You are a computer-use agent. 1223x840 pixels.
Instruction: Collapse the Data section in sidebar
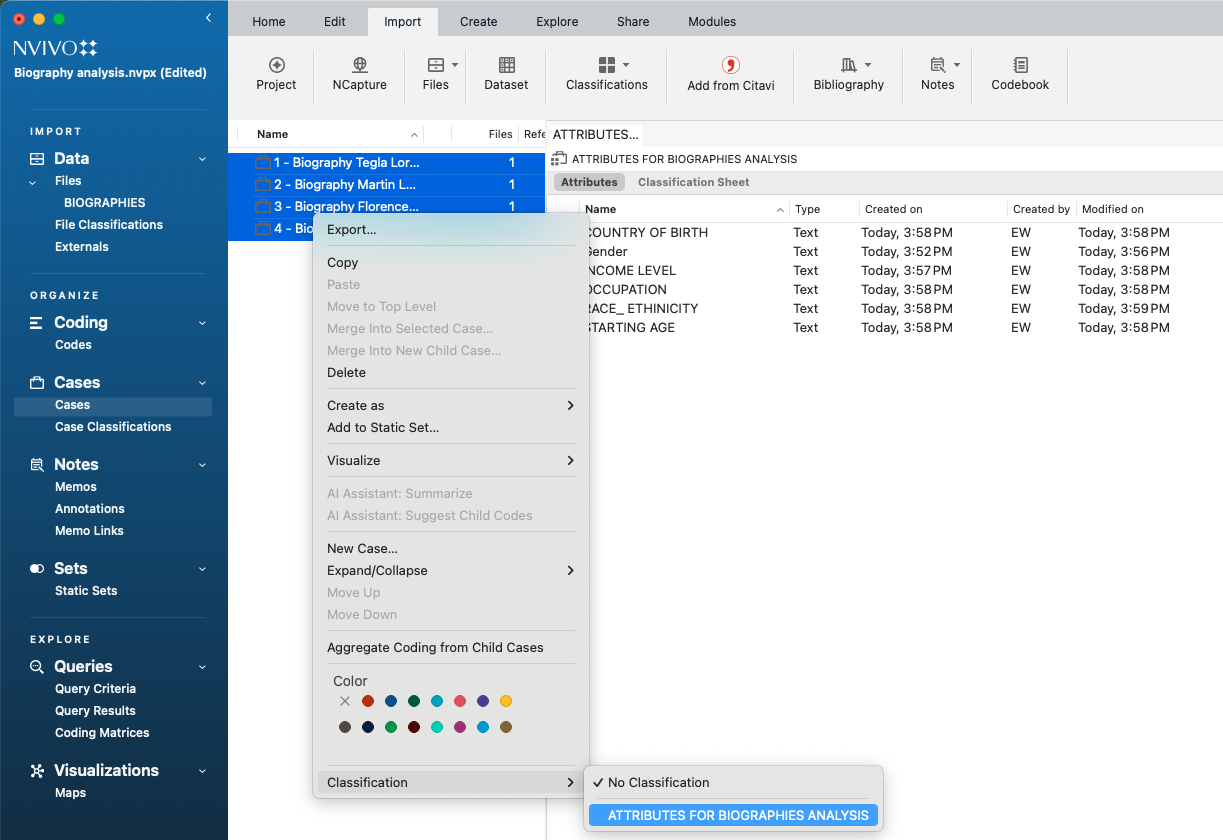[202, 159]
